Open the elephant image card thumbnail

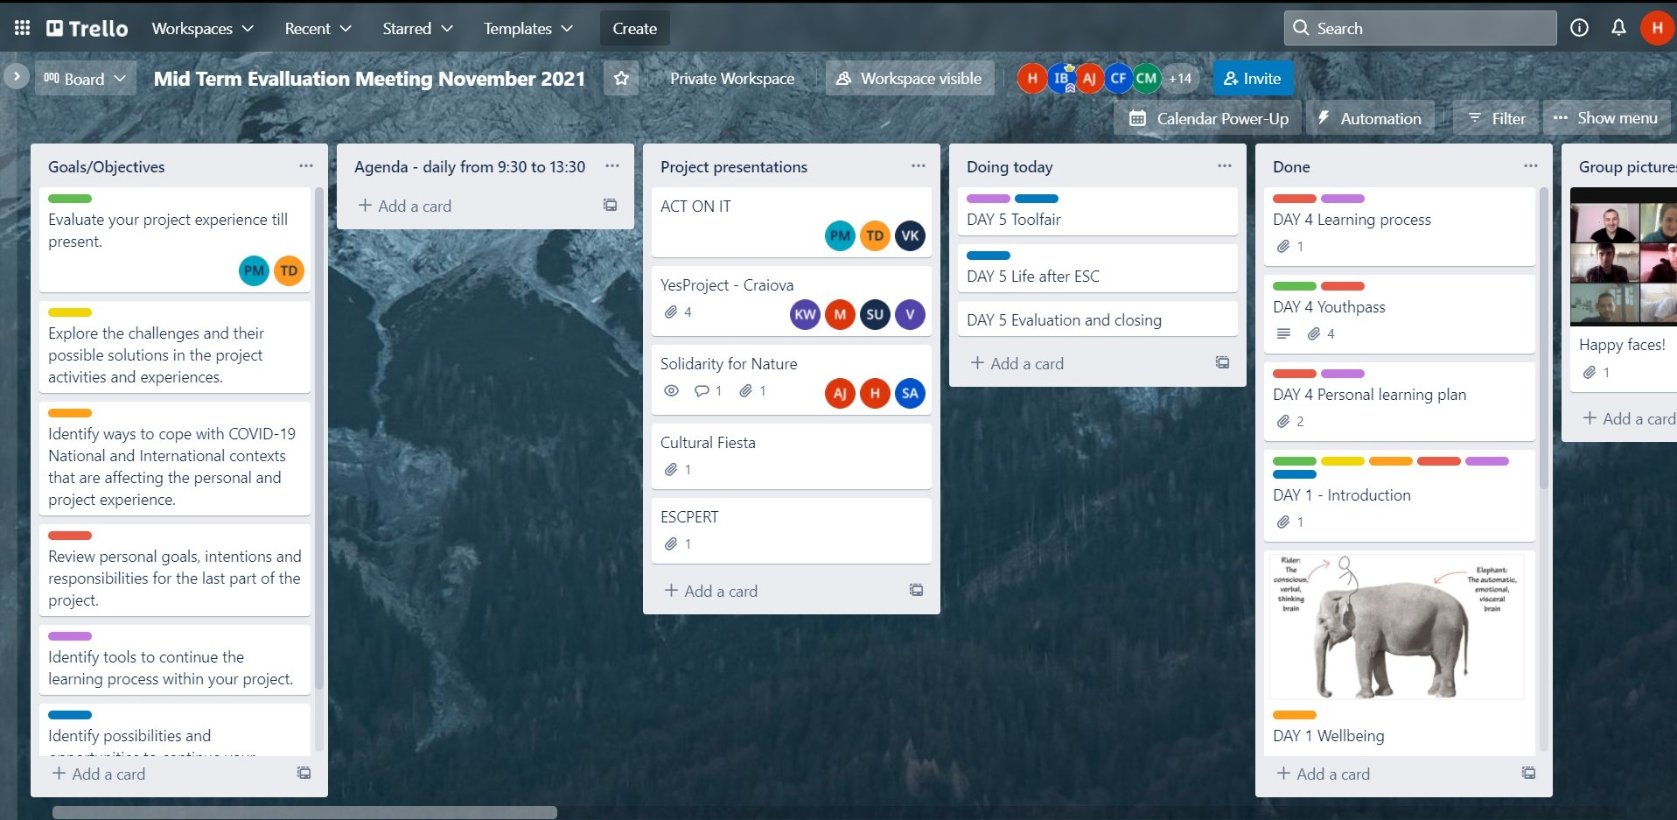(1399, 626)
